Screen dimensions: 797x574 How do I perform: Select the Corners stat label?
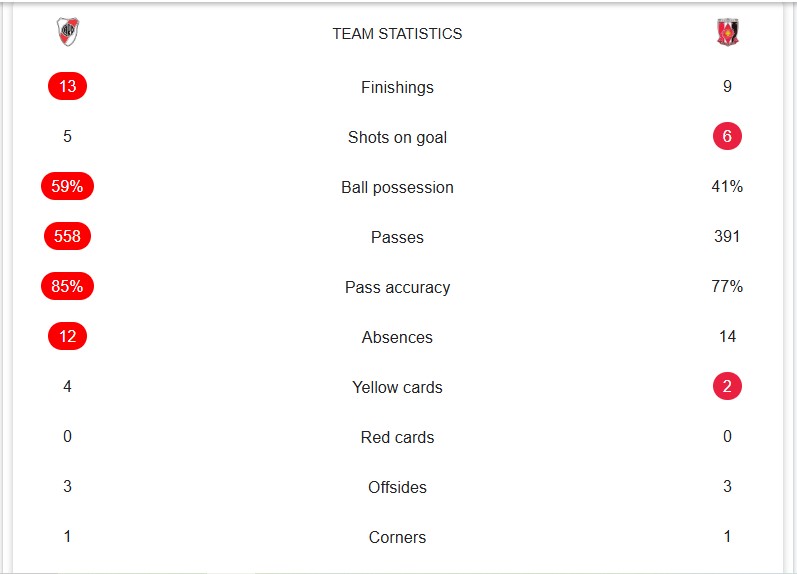pyautogui.click(x=397, y=538)
